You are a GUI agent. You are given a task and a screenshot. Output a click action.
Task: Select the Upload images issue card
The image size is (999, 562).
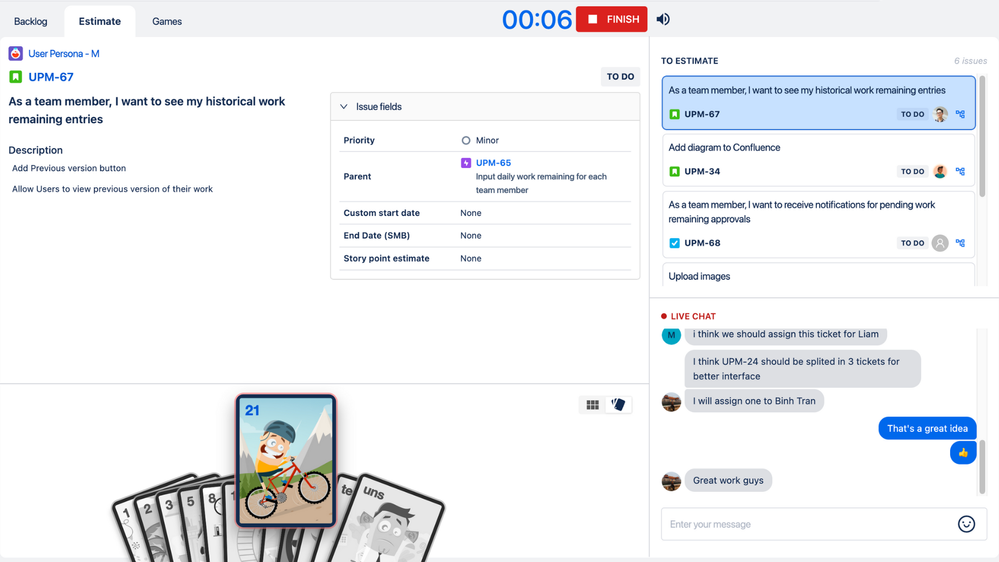(x=819, y=275)
